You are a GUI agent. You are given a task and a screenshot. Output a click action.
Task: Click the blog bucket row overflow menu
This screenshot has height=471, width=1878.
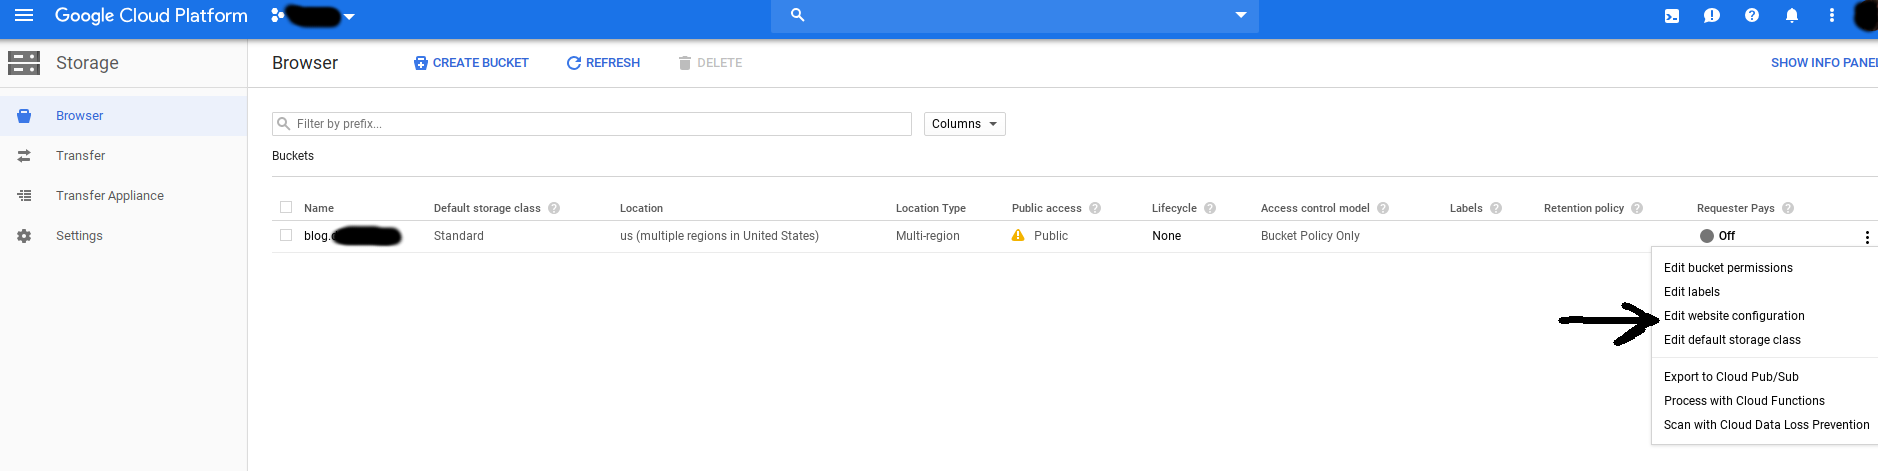[x=1867, y=237]
